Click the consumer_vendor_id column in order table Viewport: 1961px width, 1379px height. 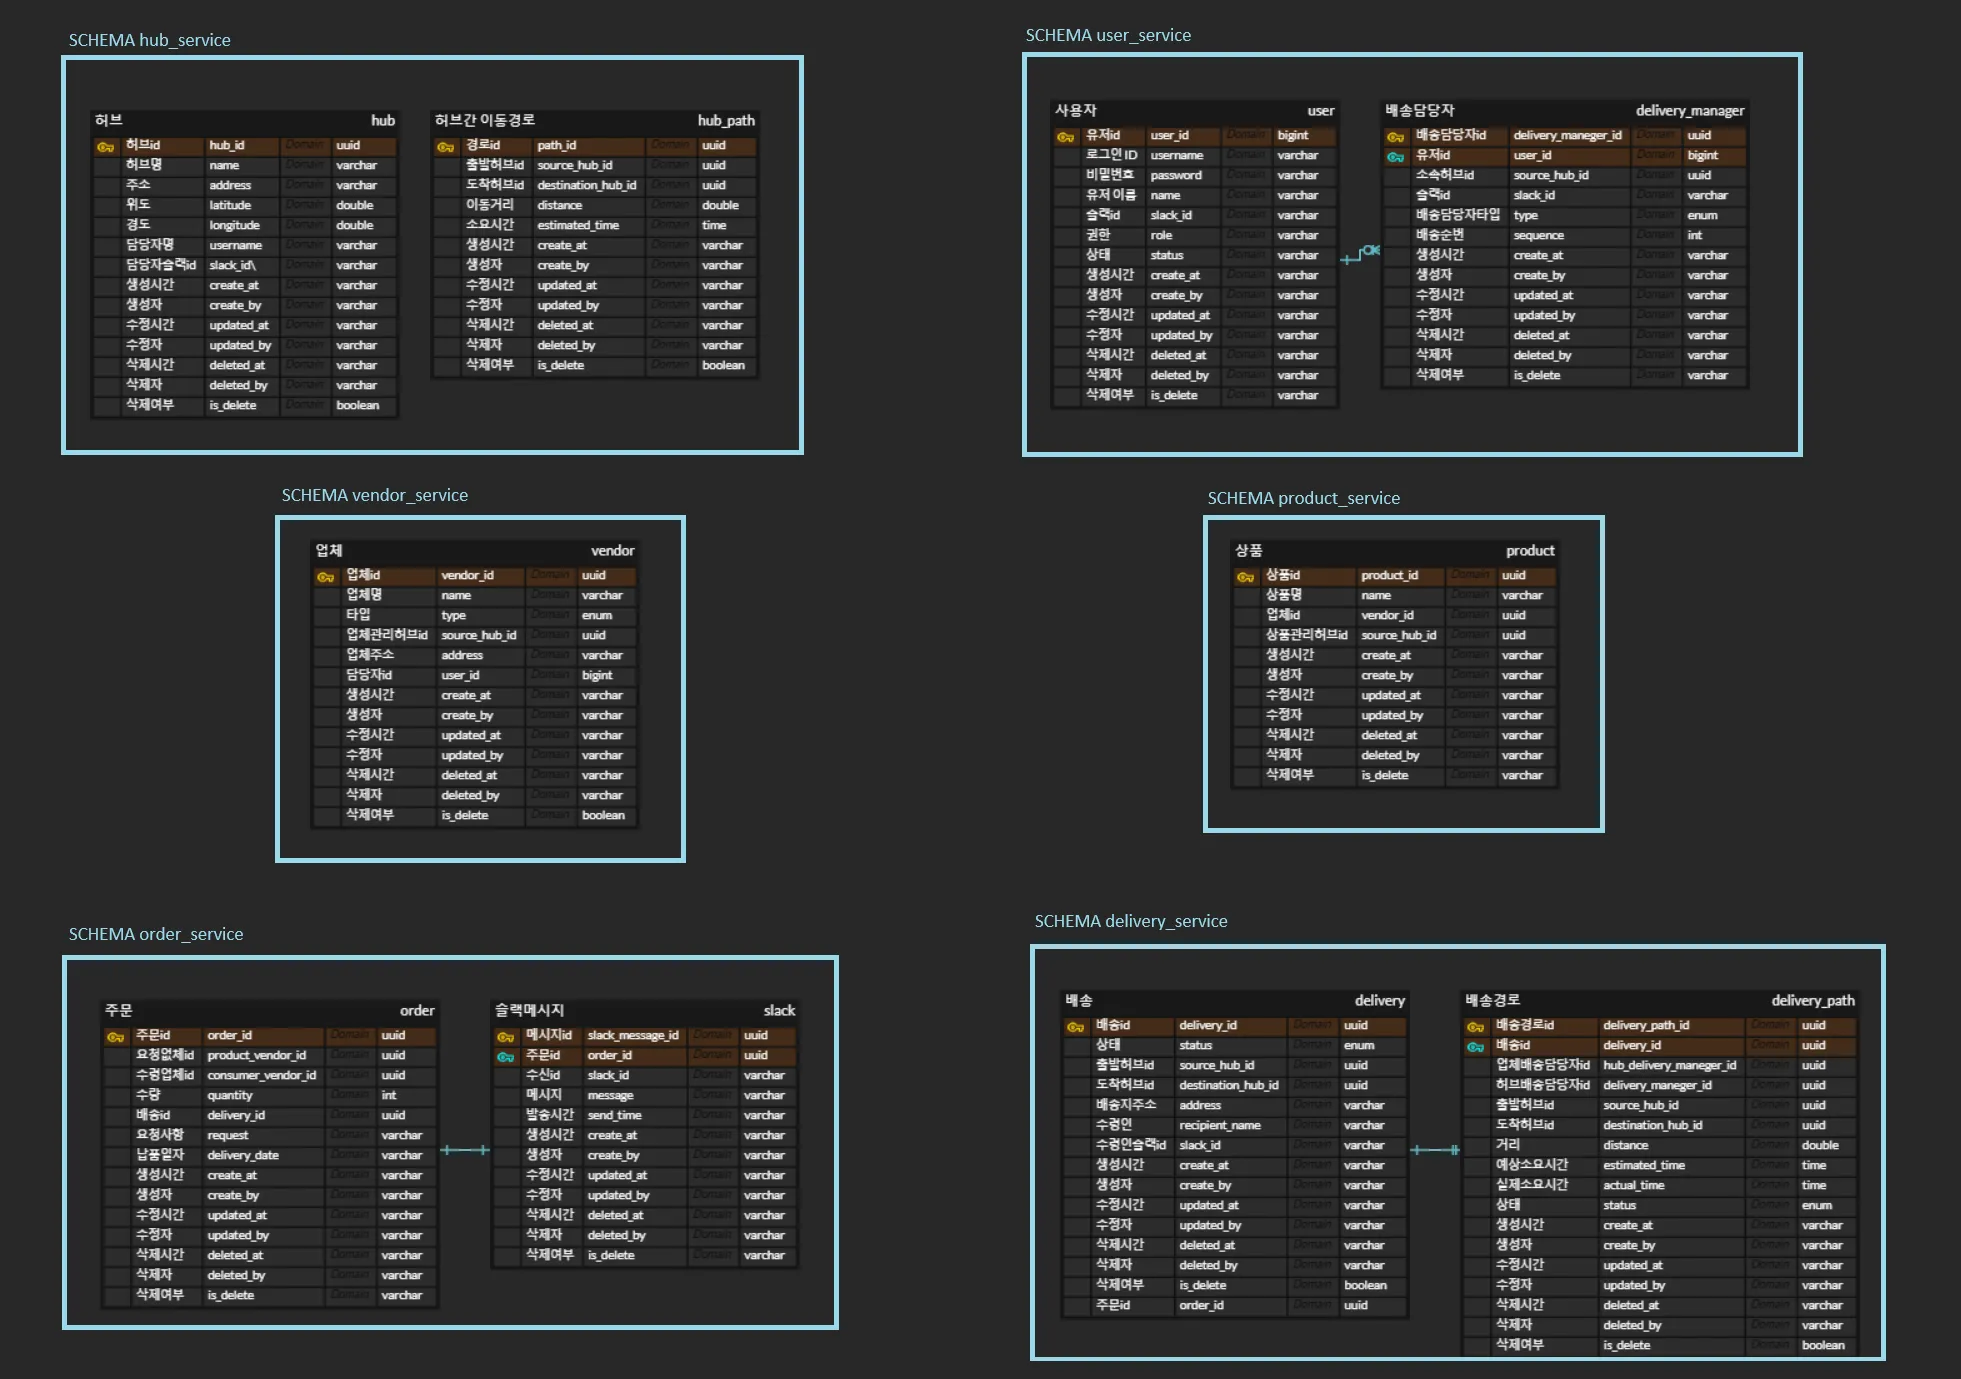point(261,1075)
